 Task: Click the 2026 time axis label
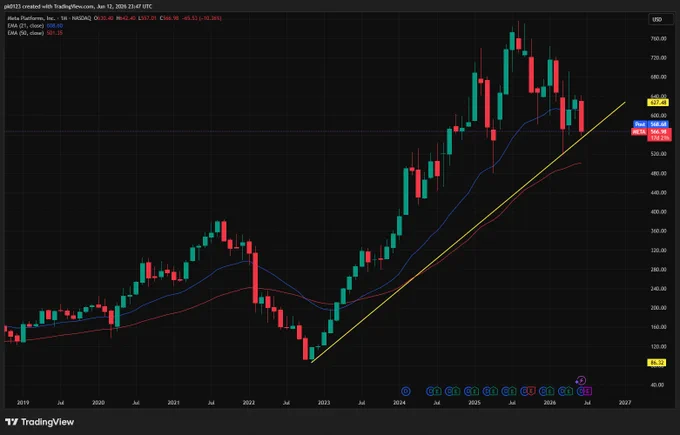[x=550, y=403]
